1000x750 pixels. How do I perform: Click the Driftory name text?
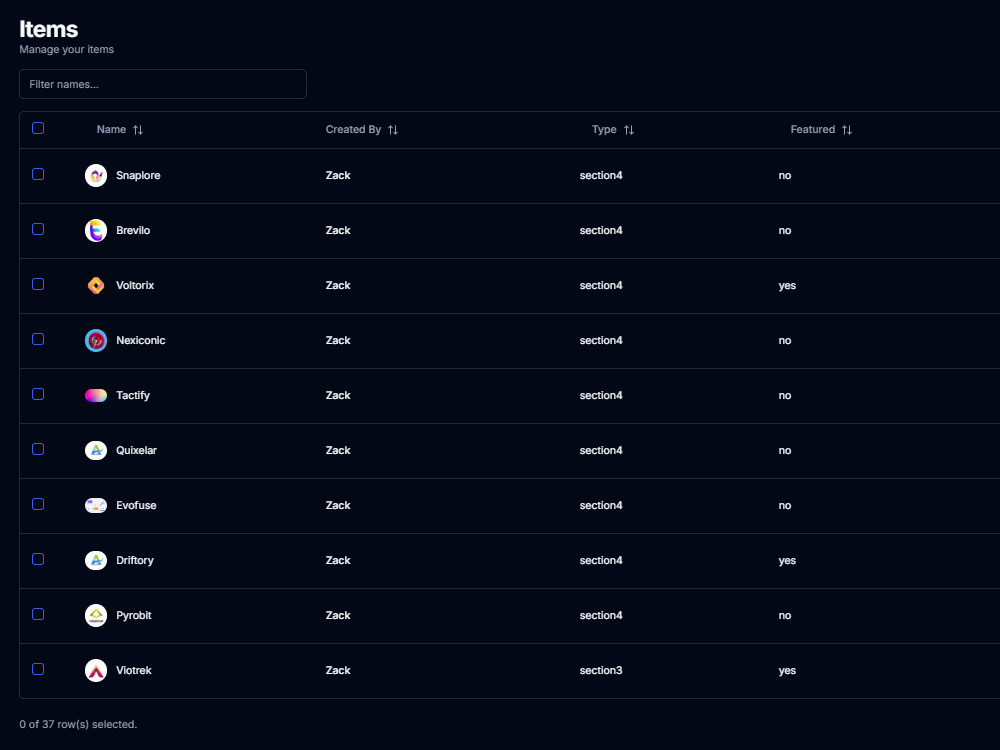135,561
